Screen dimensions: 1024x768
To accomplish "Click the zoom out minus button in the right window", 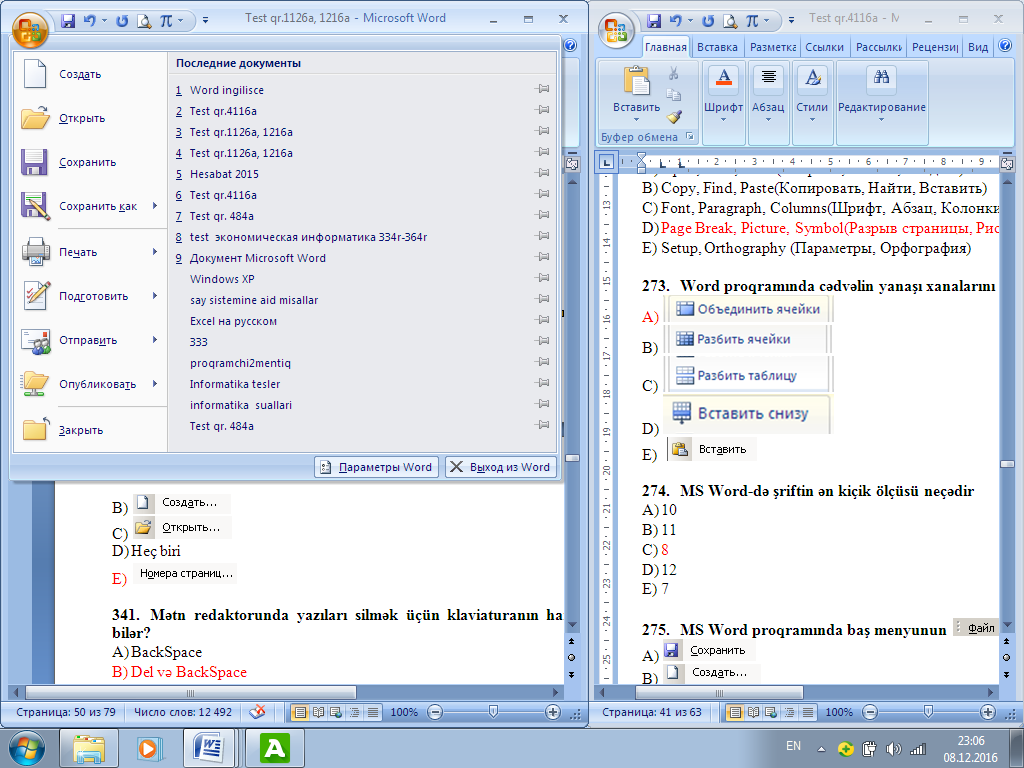I will tap(870, 712).
